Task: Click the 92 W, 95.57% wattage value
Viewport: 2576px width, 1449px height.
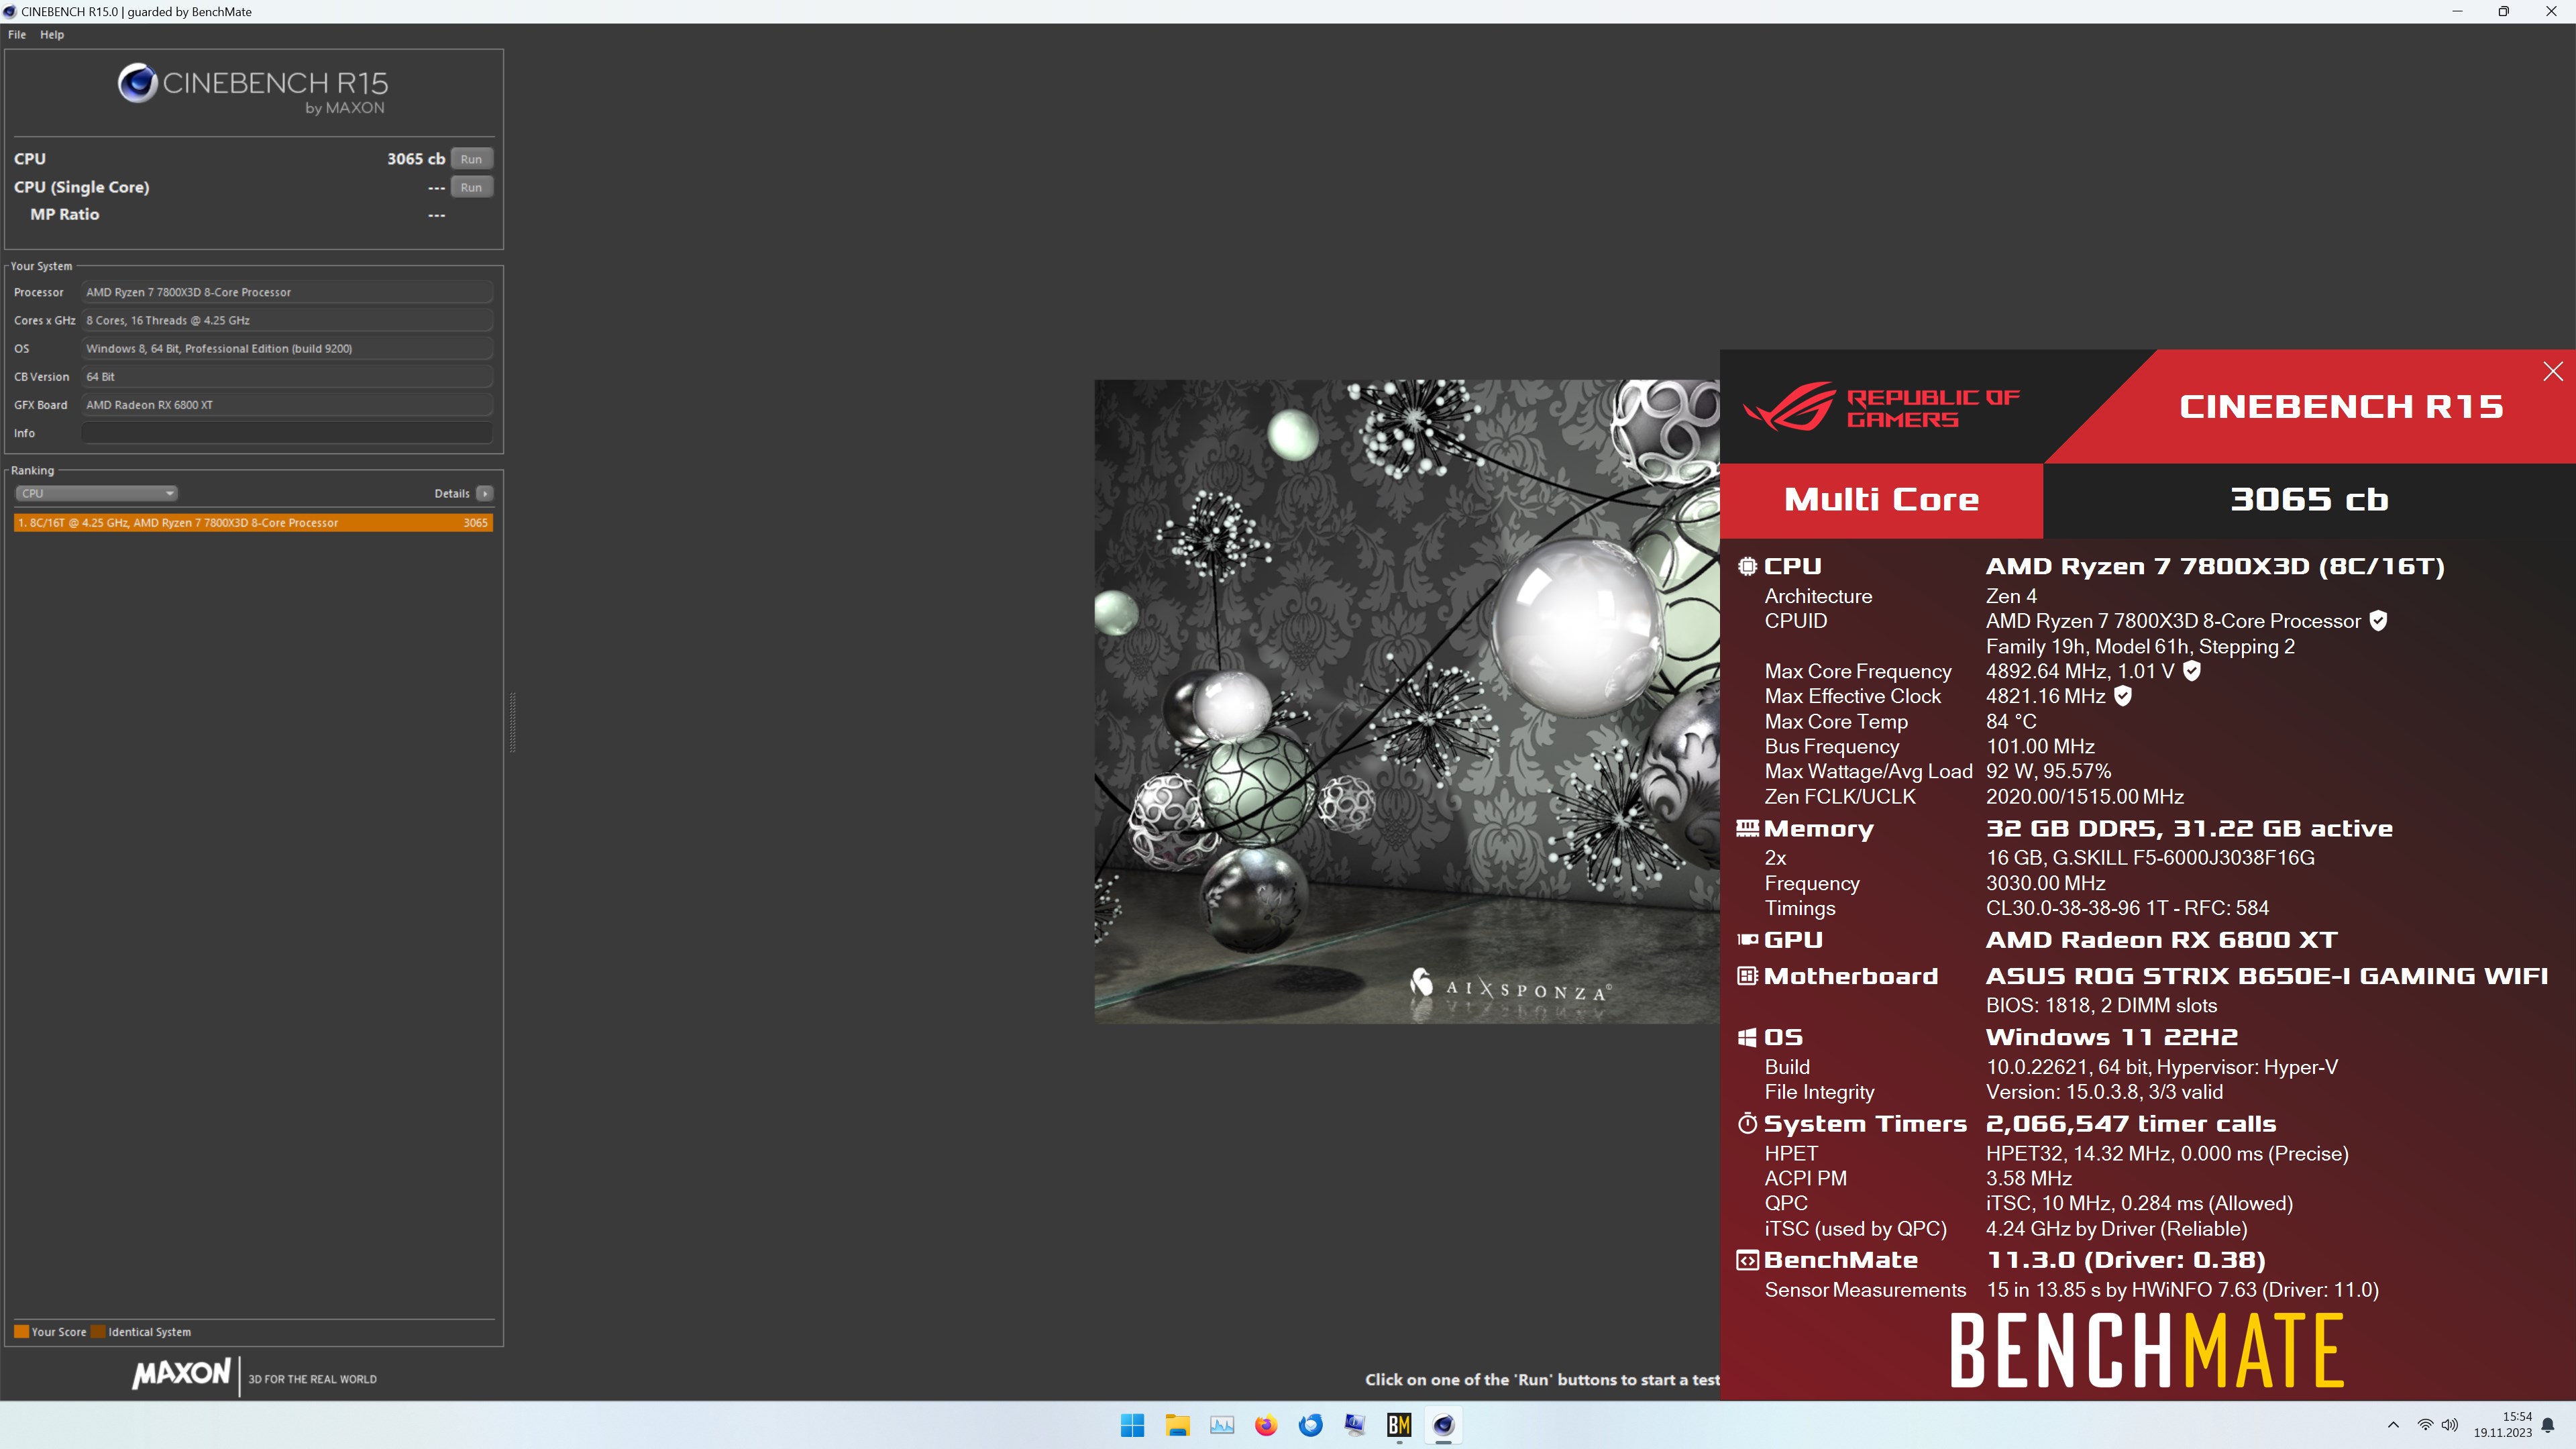Action: point(2048,771)
